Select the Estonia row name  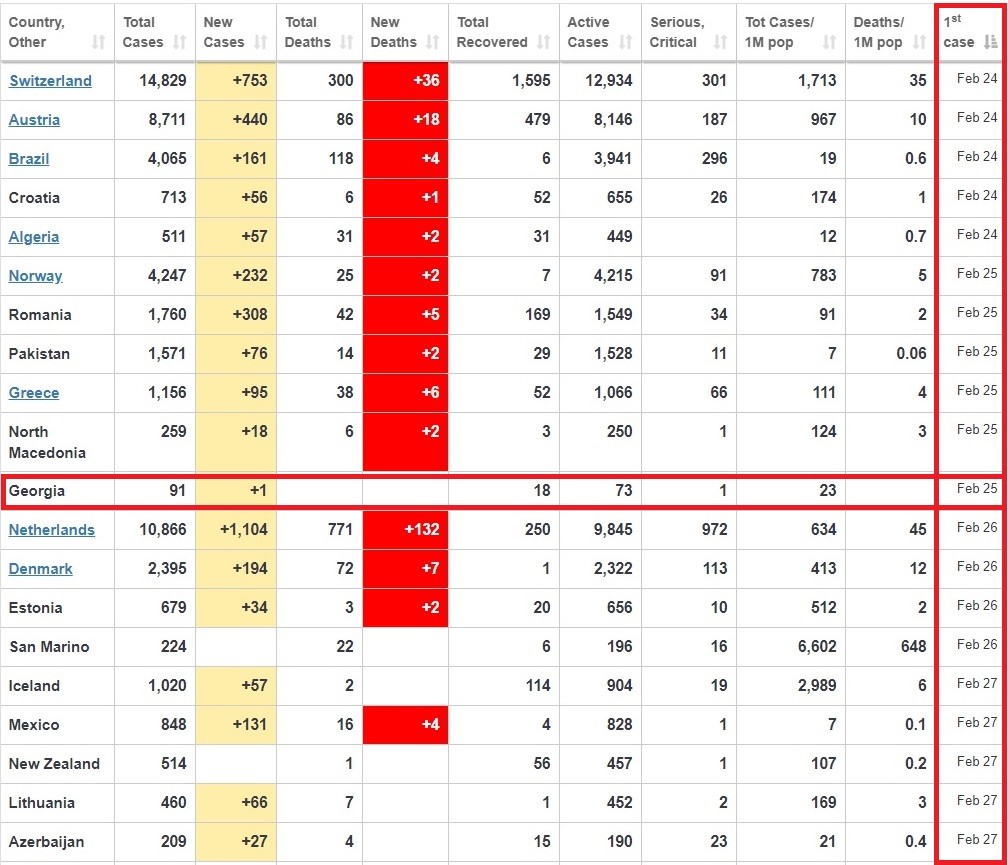click(x=35, y=608)
